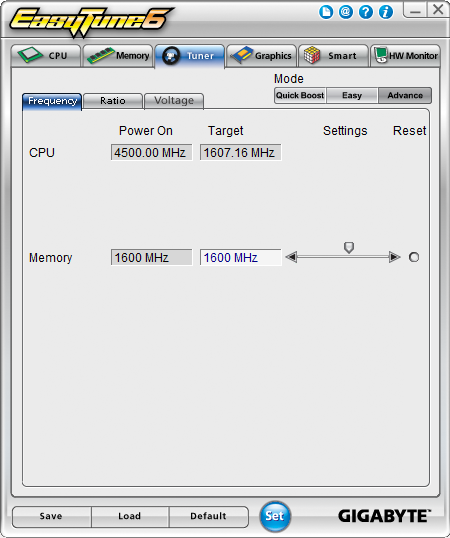Click the Memory Target 1600 MHz field
The height and width of the screenshot is (538, 450).
click(240, 257)
